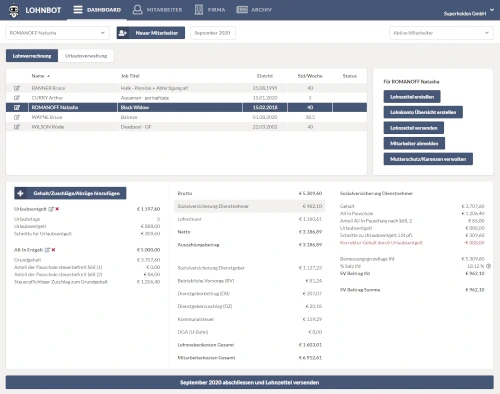Click Lohnzettel erstellen button

point(412,97)
